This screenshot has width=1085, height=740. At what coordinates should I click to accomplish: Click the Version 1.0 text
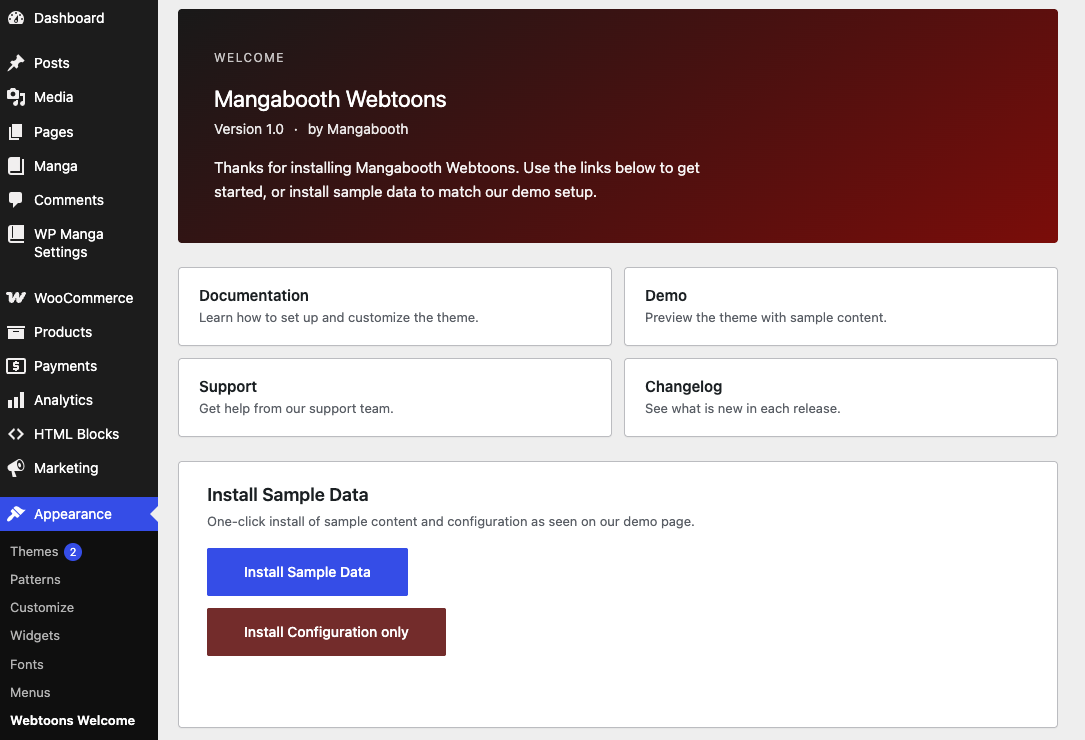coord(248,129)
